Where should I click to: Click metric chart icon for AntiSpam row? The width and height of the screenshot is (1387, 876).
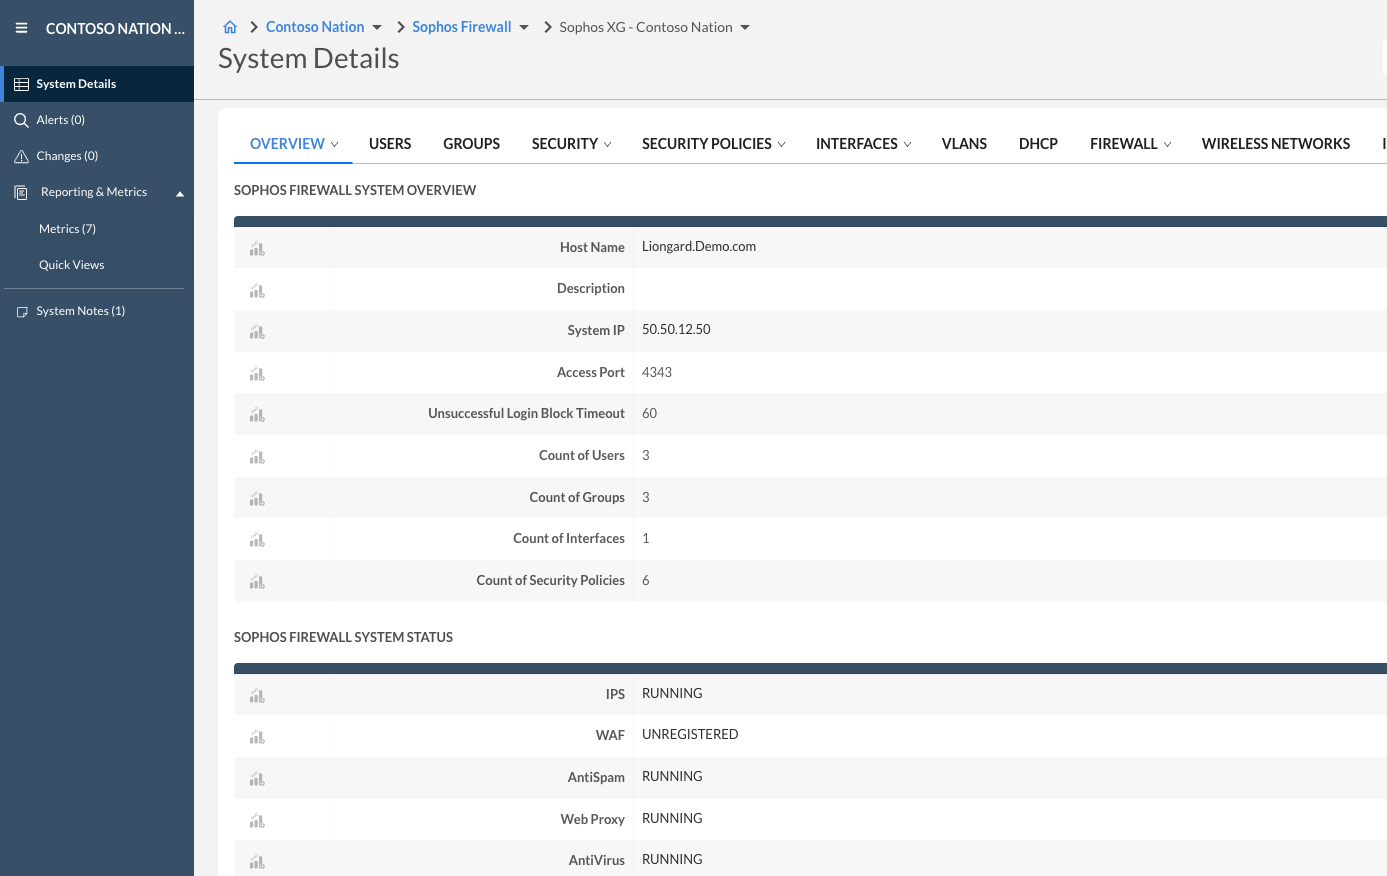point(257,779)
